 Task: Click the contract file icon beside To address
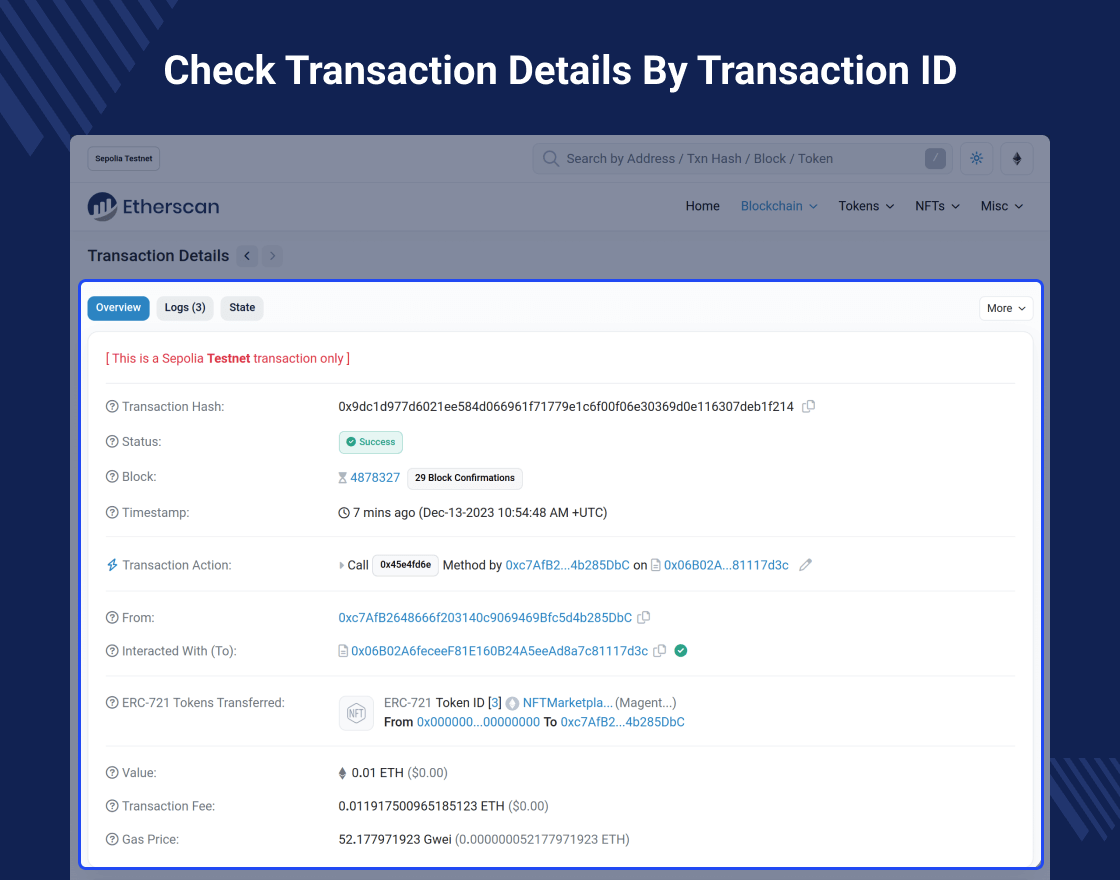[x=343, y=651]
